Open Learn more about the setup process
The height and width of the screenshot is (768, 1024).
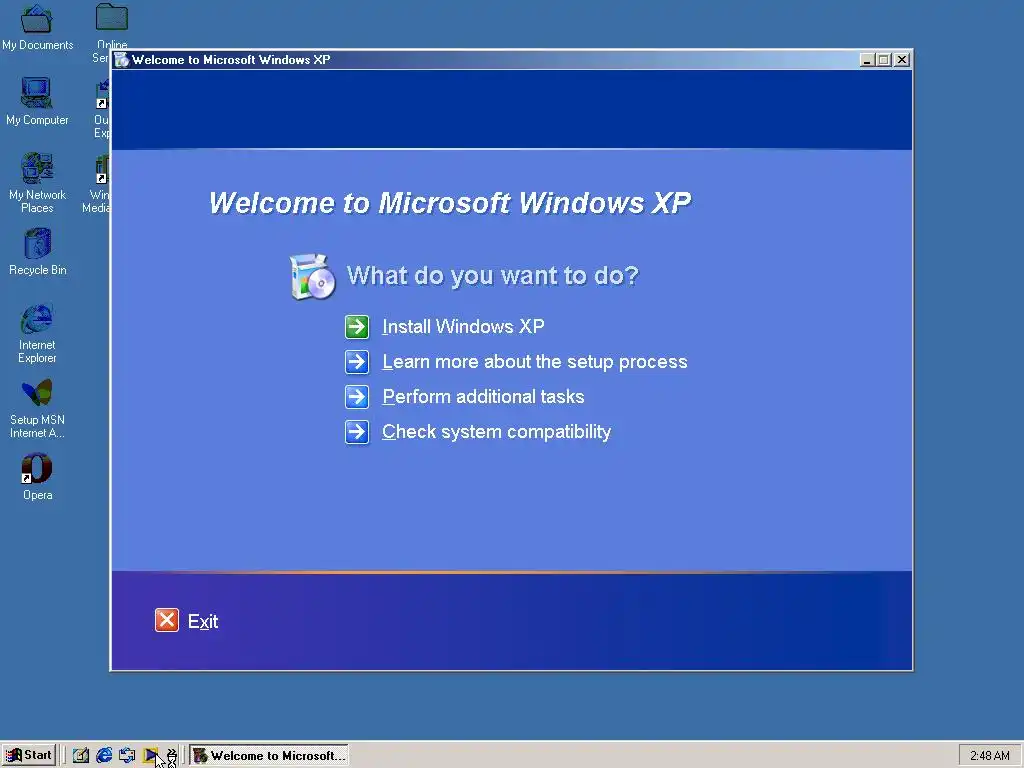(534, 362)
